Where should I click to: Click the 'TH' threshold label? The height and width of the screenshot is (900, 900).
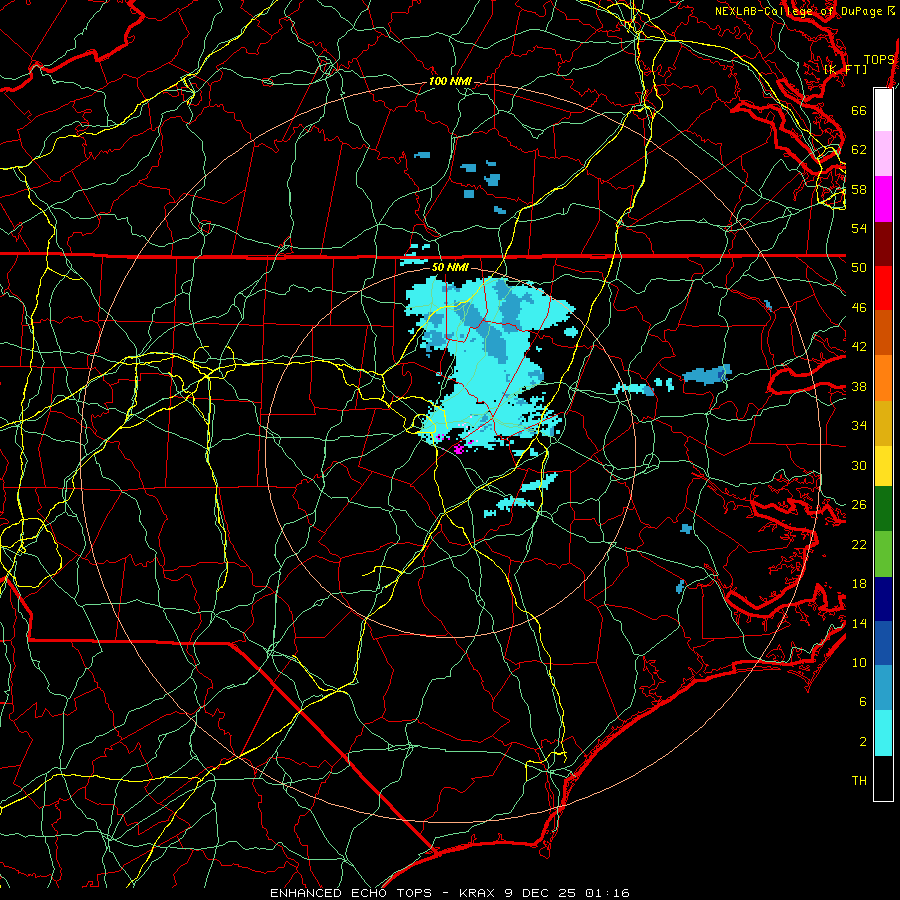pyautogui.click(x=859, y=781)
